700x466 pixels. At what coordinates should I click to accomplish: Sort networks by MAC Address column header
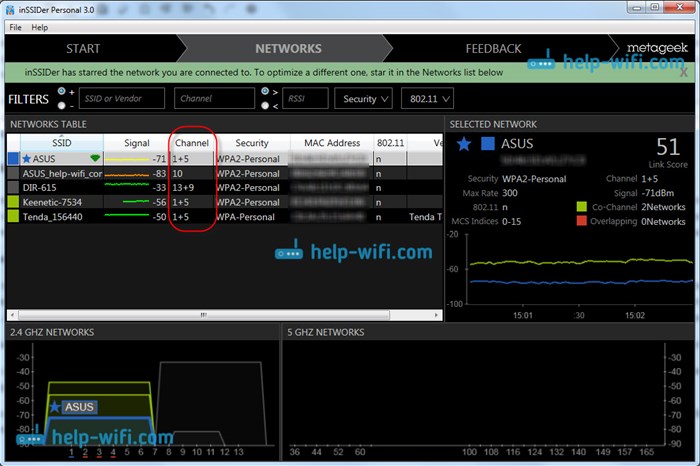[332, 143]
